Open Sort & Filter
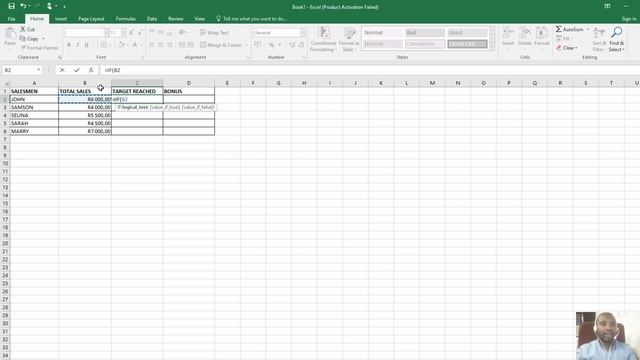Screen dimensions: 640x360 pyautogui.click(x=599, y=39)
